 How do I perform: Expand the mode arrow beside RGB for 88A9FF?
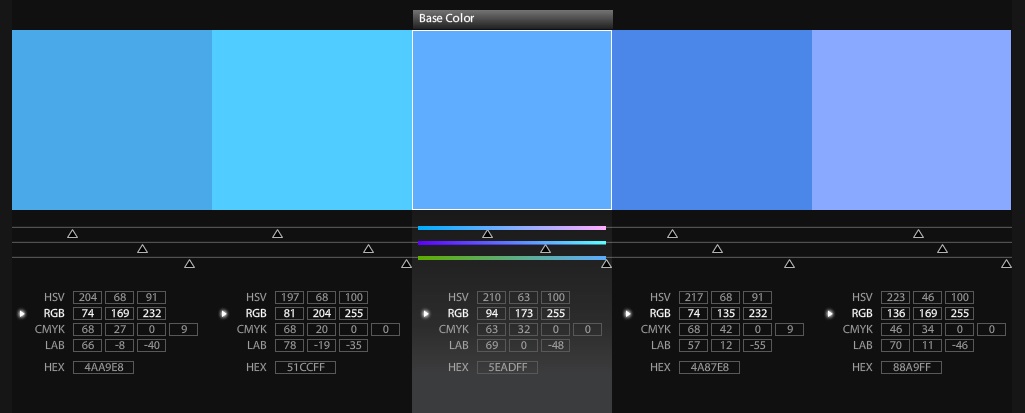(x=830, y=314)
